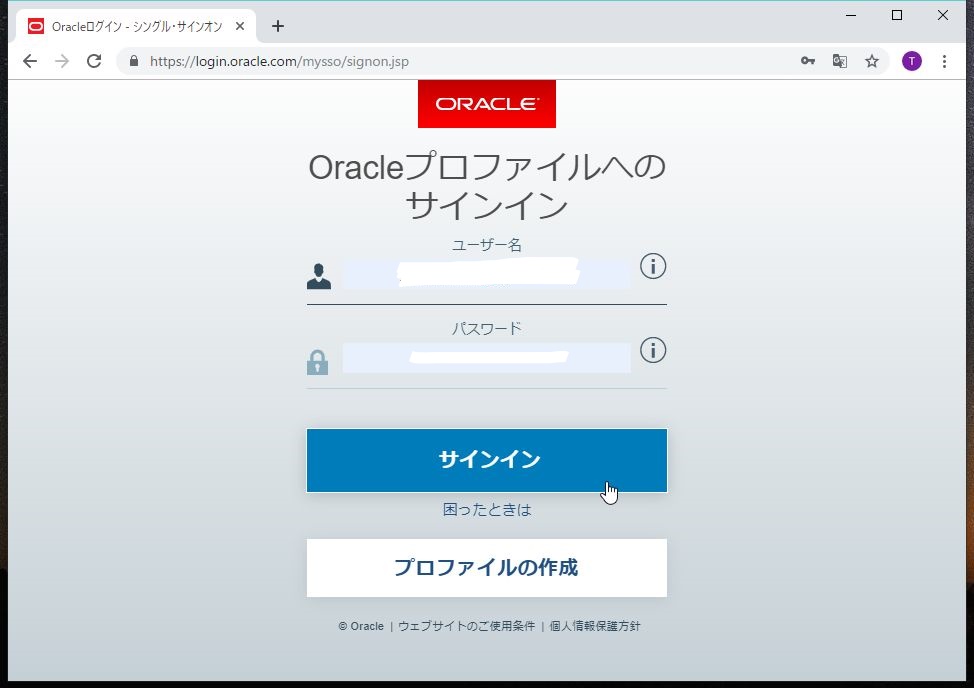This screenshot has height=688, width=974.
Task: Open the Chrome profile avatar icon
Action: pos(911,61)
